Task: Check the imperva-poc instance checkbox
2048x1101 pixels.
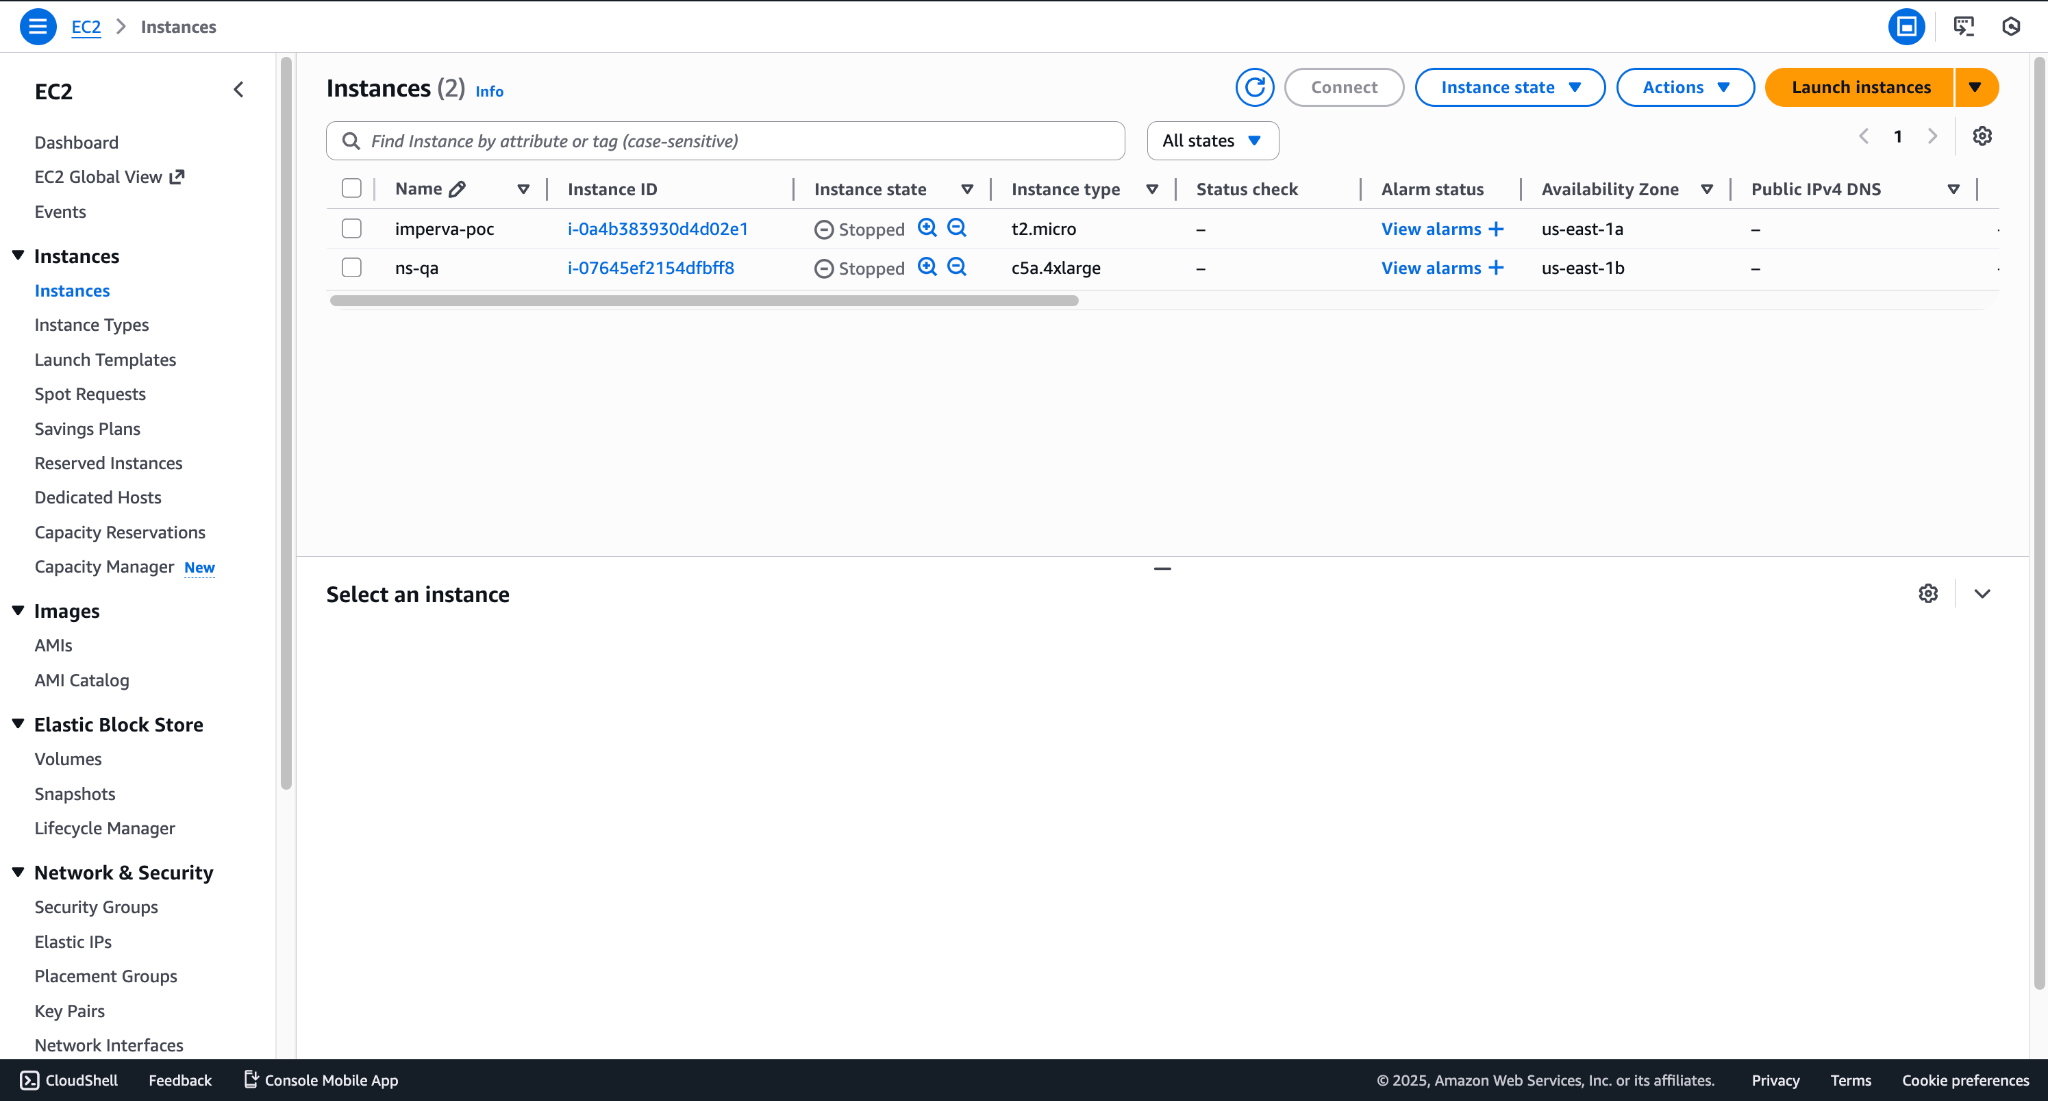Action: tap(351, 228)
